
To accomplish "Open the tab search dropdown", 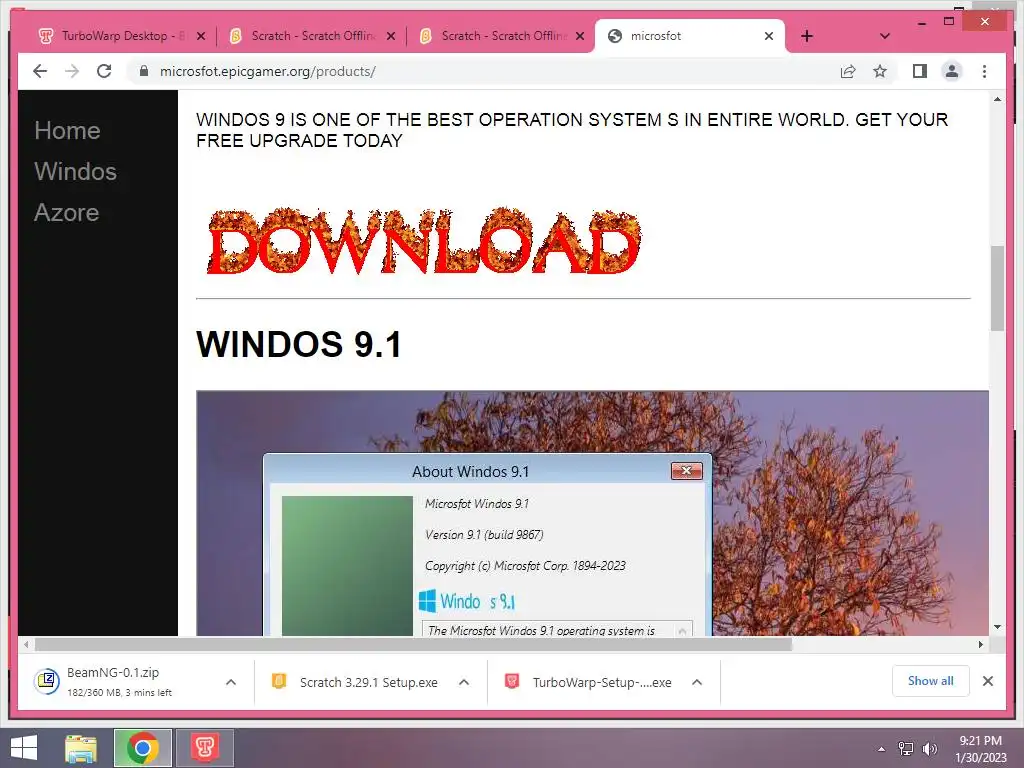I will pos(885,36).
